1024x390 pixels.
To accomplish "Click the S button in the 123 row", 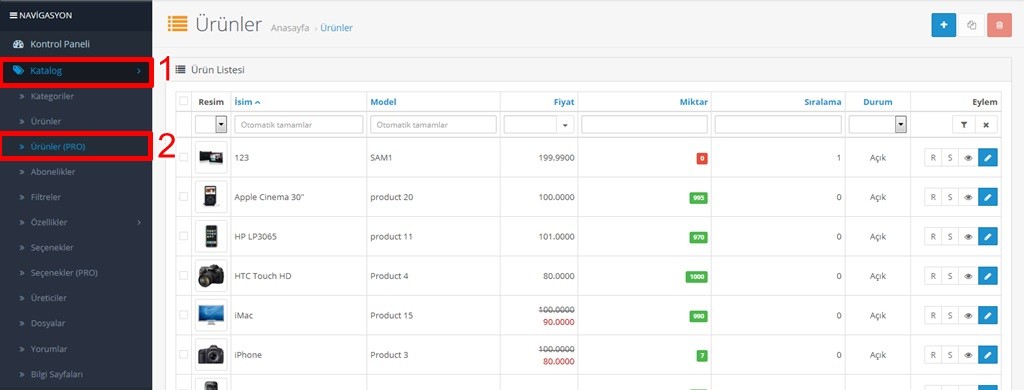I will pyautogui.click(x=950, y=157).
